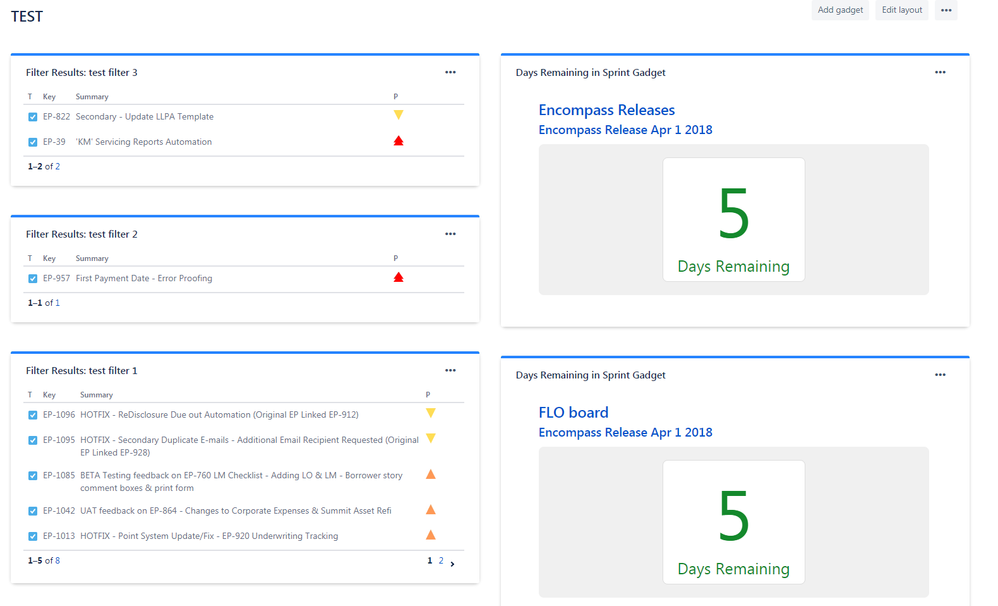Go to next page arrow in test filter 1
998x606 pixels.
(453, 563)
